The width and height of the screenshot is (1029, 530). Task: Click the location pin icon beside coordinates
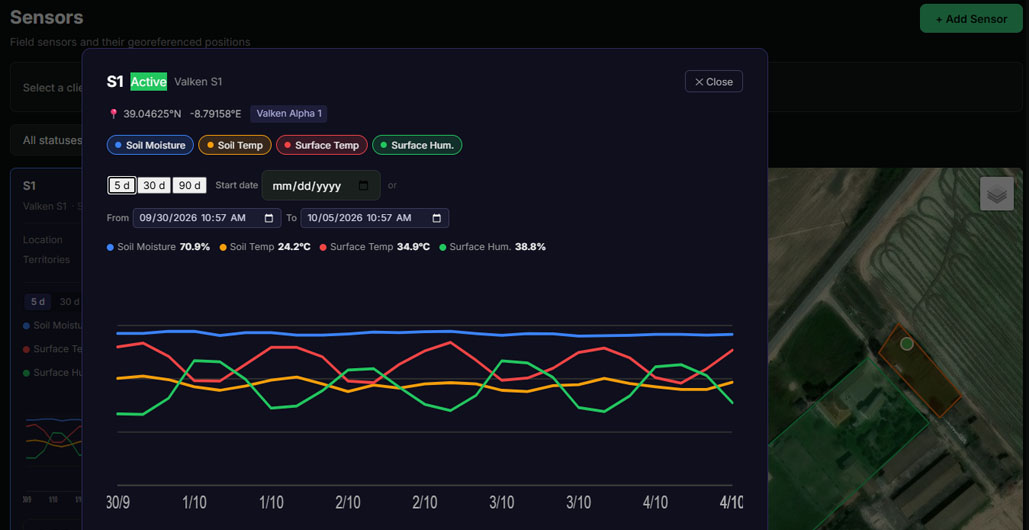click(114, 113)
